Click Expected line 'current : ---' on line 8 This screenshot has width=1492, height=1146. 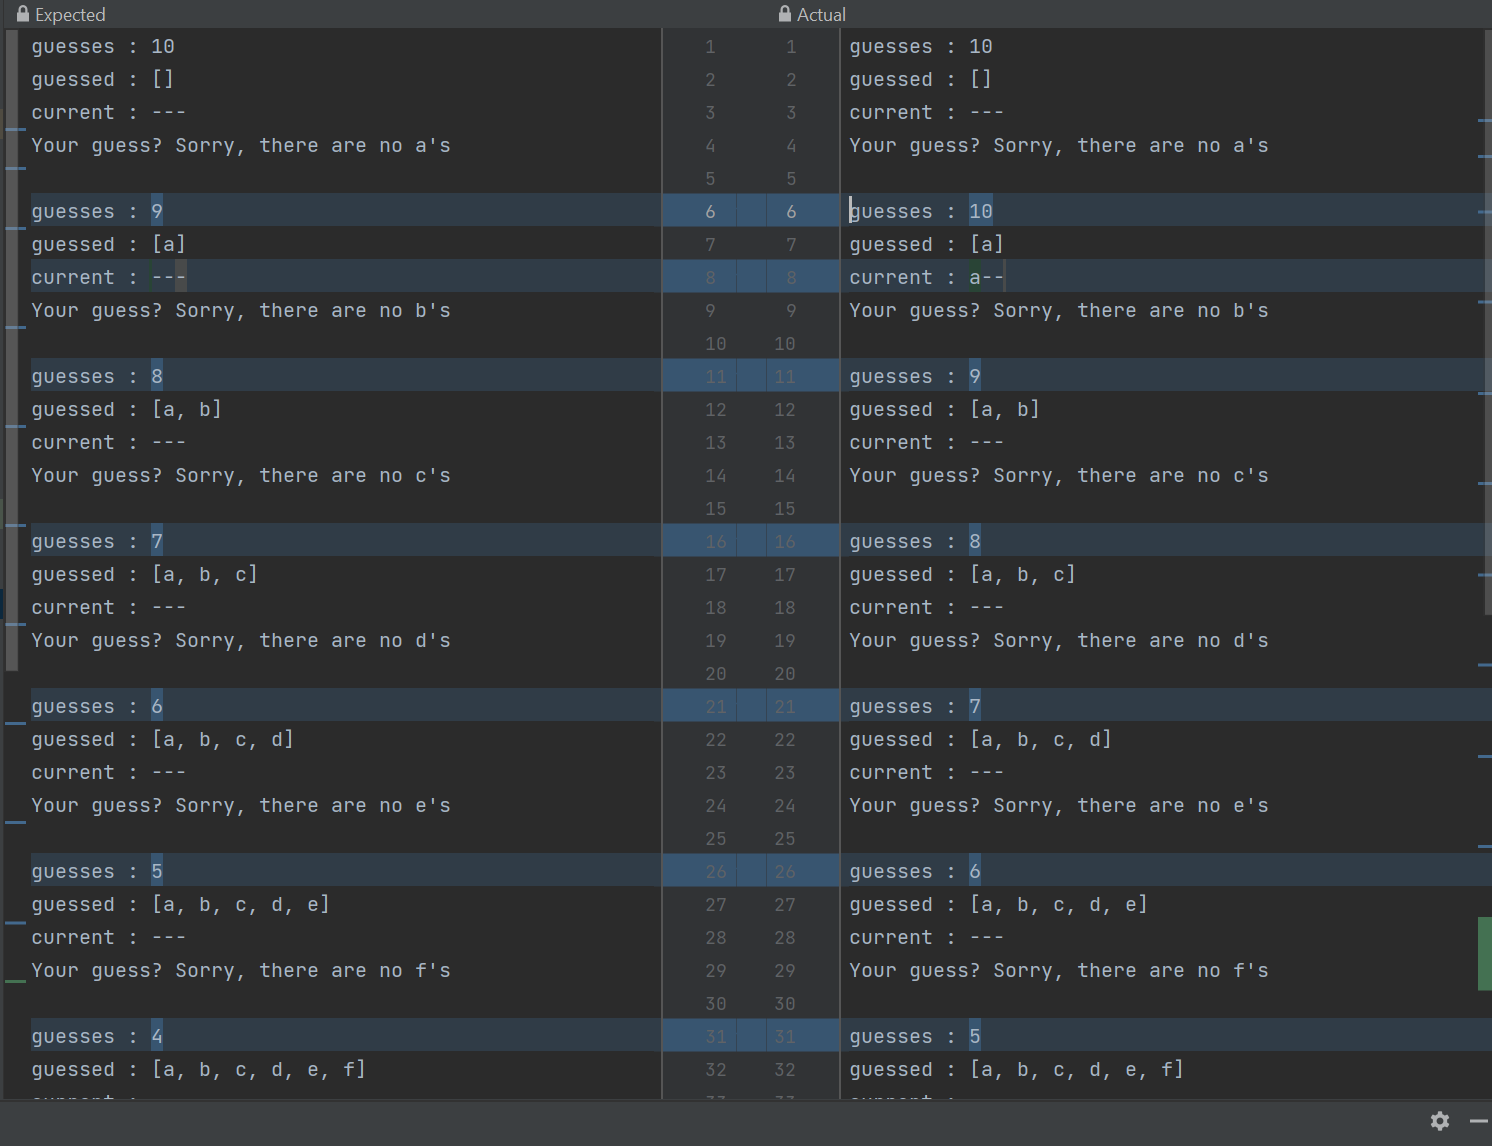[108, 278]
